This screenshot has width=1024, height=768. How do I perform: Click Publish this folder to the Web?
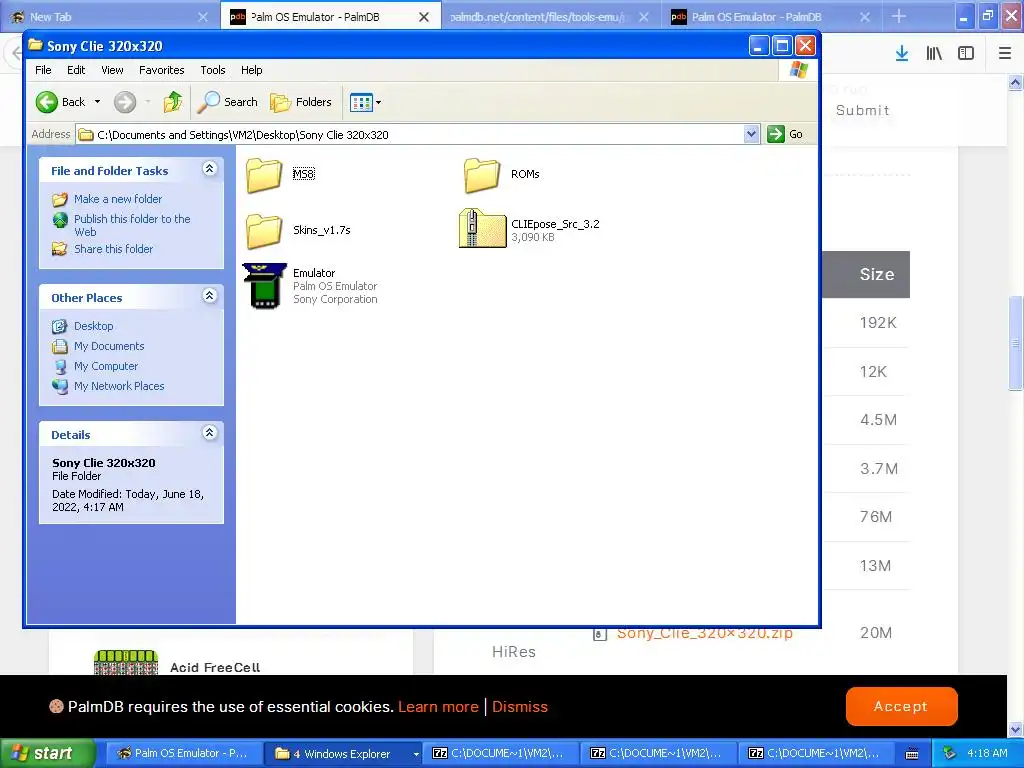132,225
